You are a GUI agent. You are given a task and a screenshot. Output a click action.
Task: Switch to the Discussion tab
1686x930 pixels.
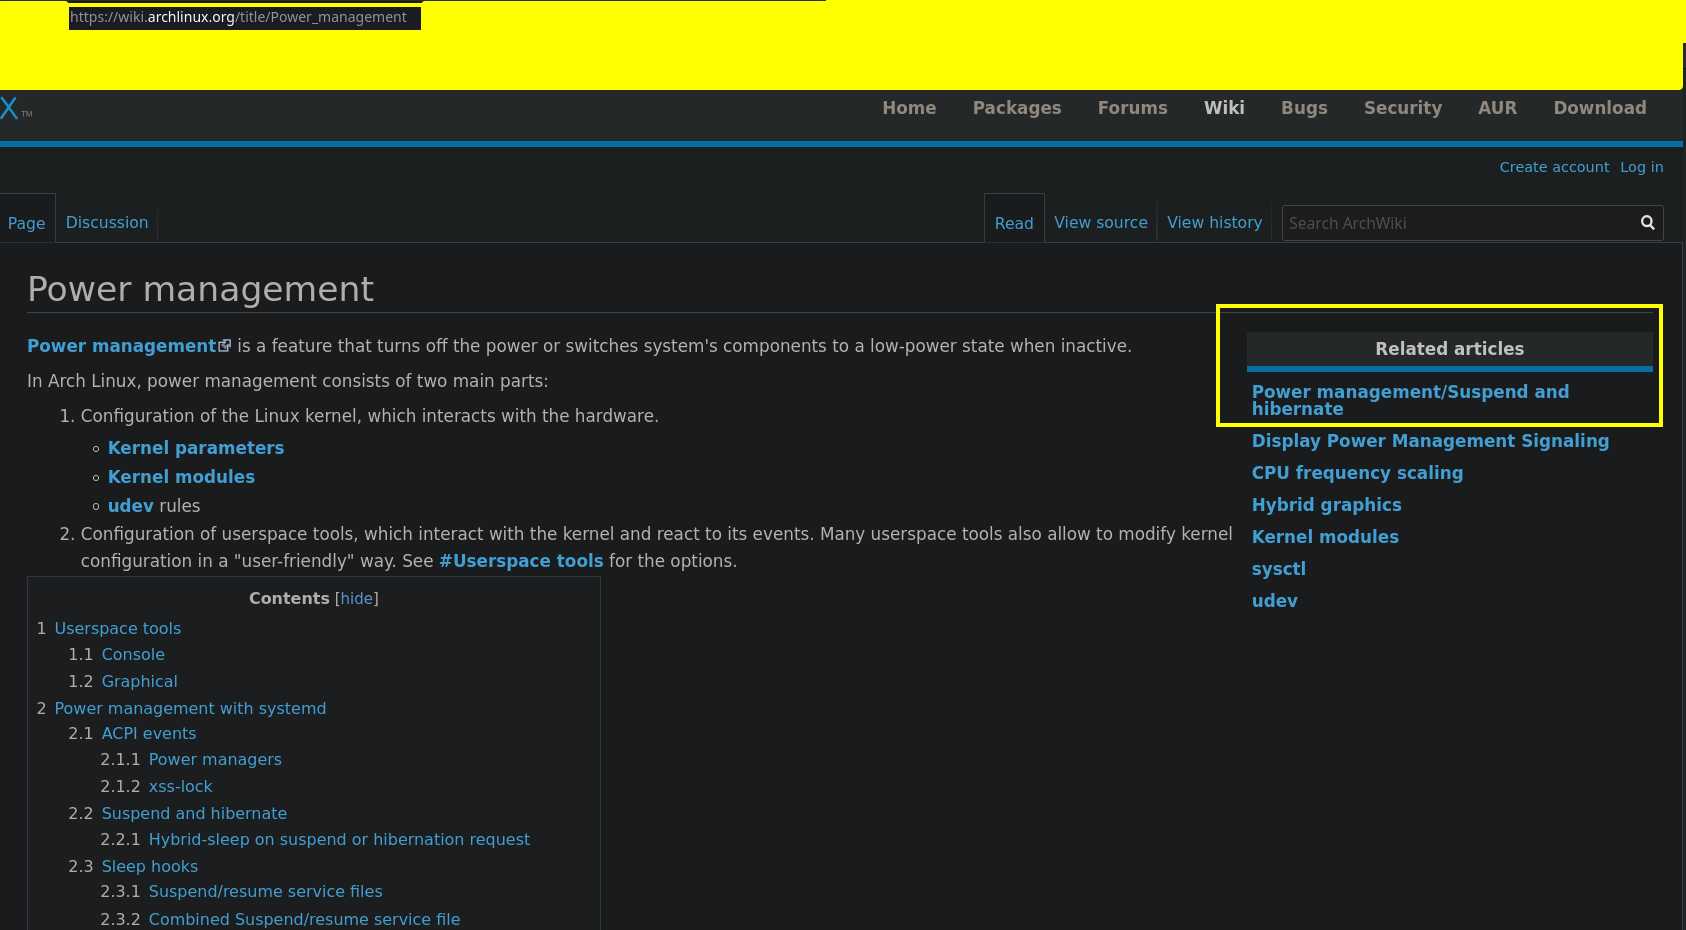pos(107,222)
